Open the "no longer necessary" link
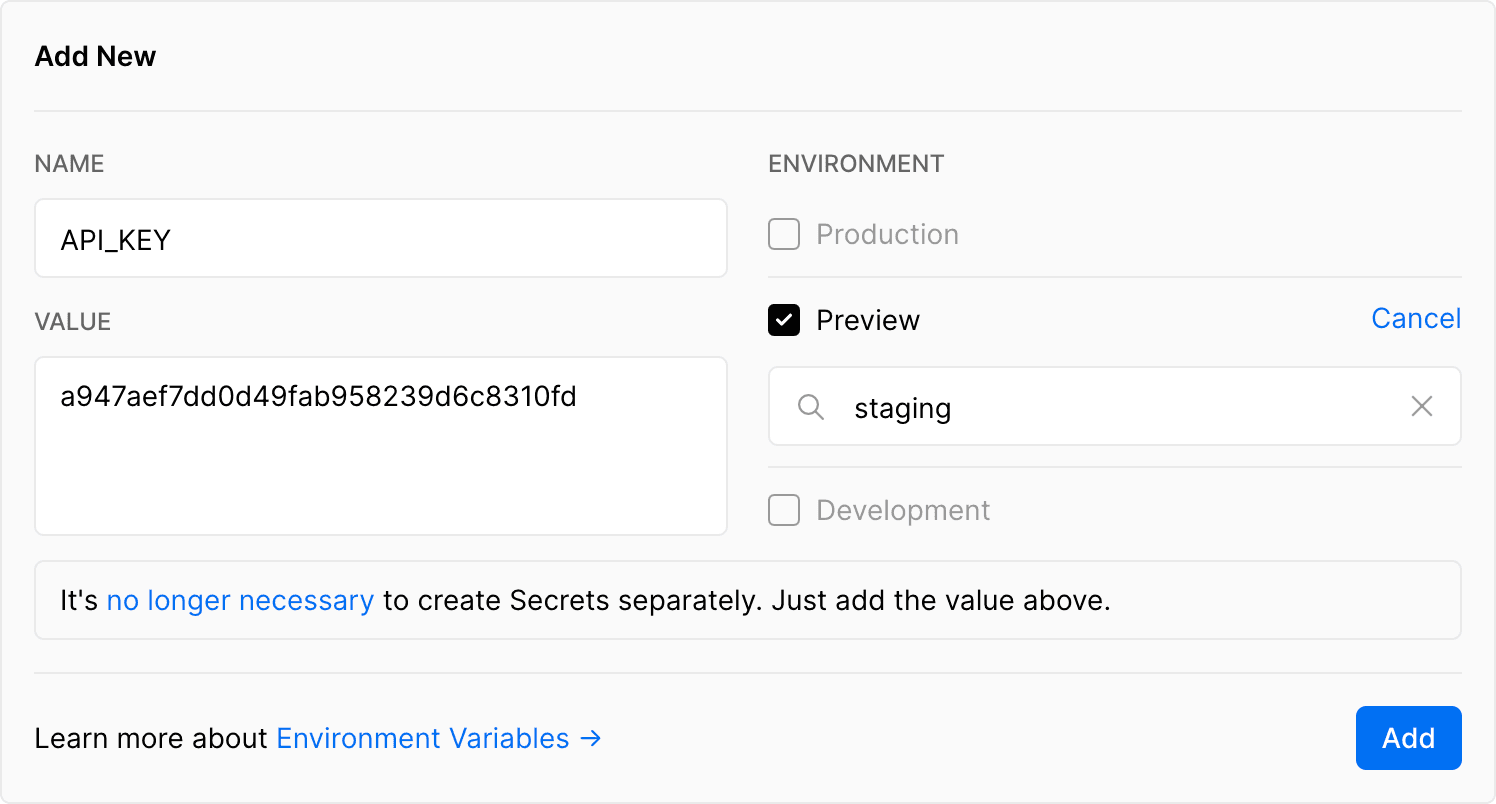The image size is (1496, 804). coord(239,600)
